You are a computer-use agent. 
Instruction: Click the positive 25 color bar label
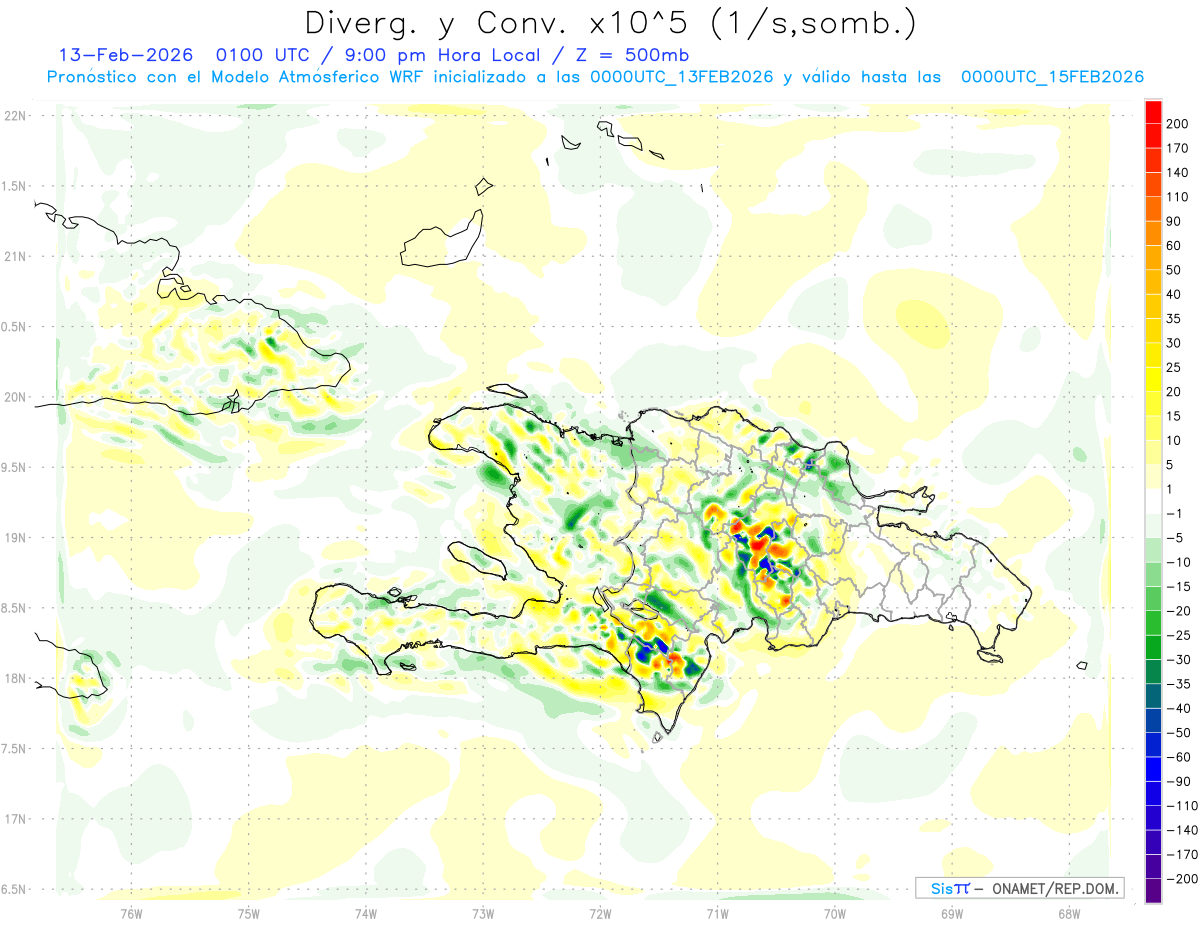pyautogui.click(x=1174, y=367)
